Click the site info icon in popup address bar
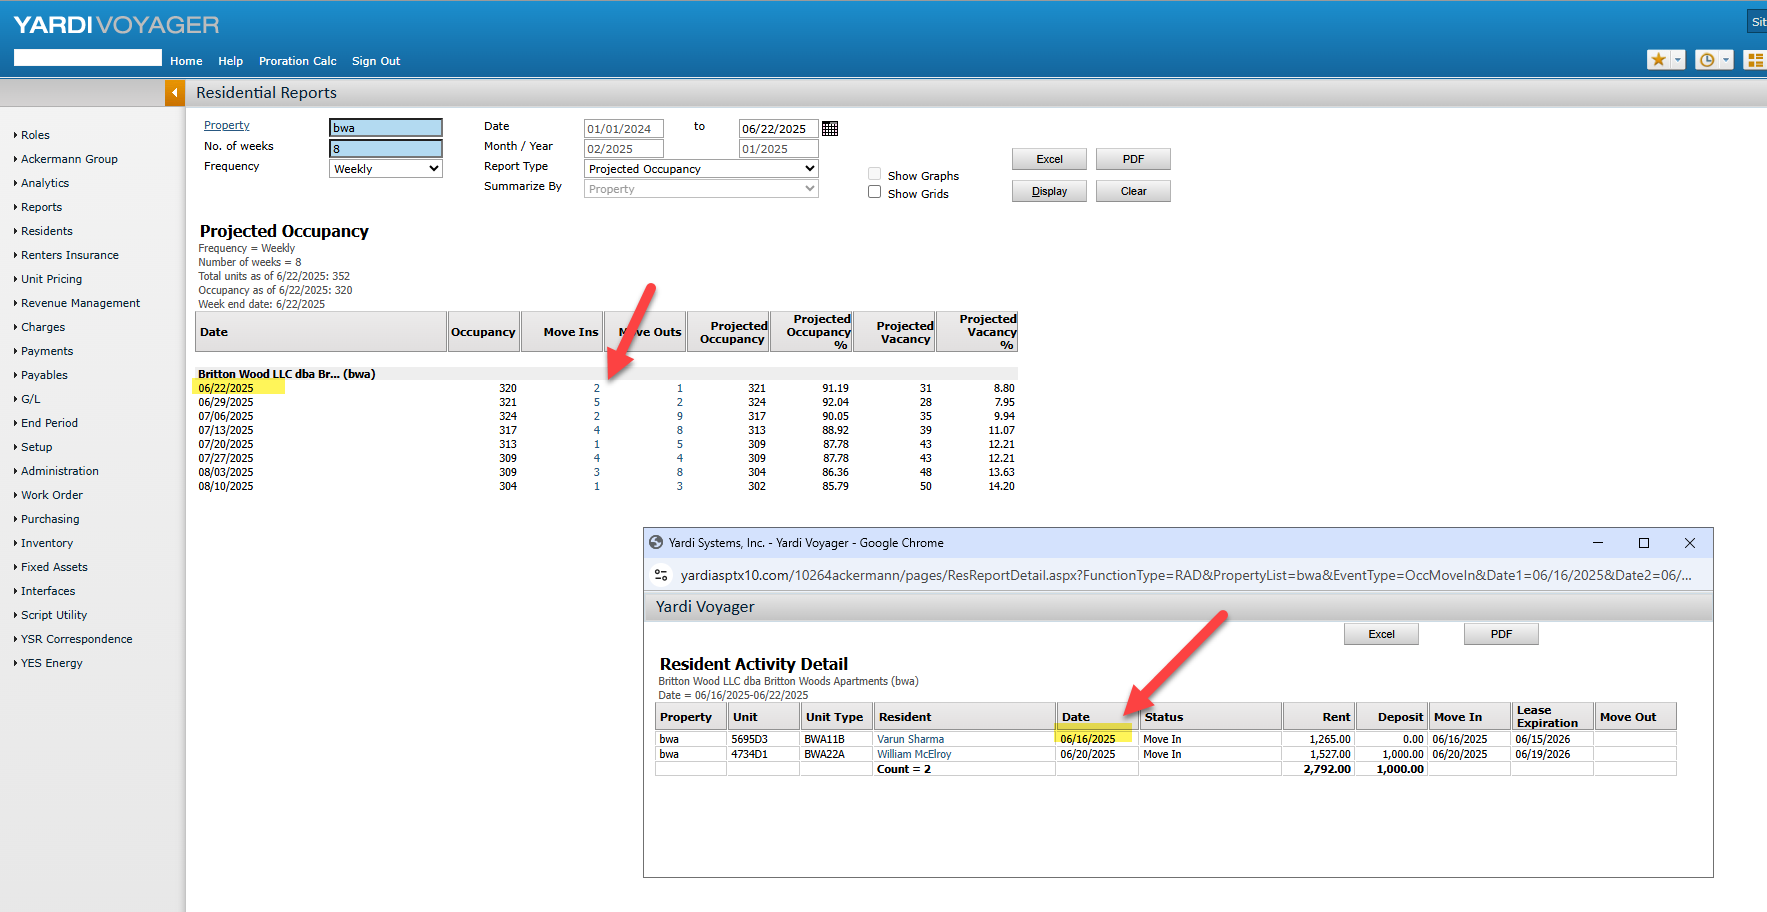The width and height of the screenshot is (1767, 912). [661, 575]
